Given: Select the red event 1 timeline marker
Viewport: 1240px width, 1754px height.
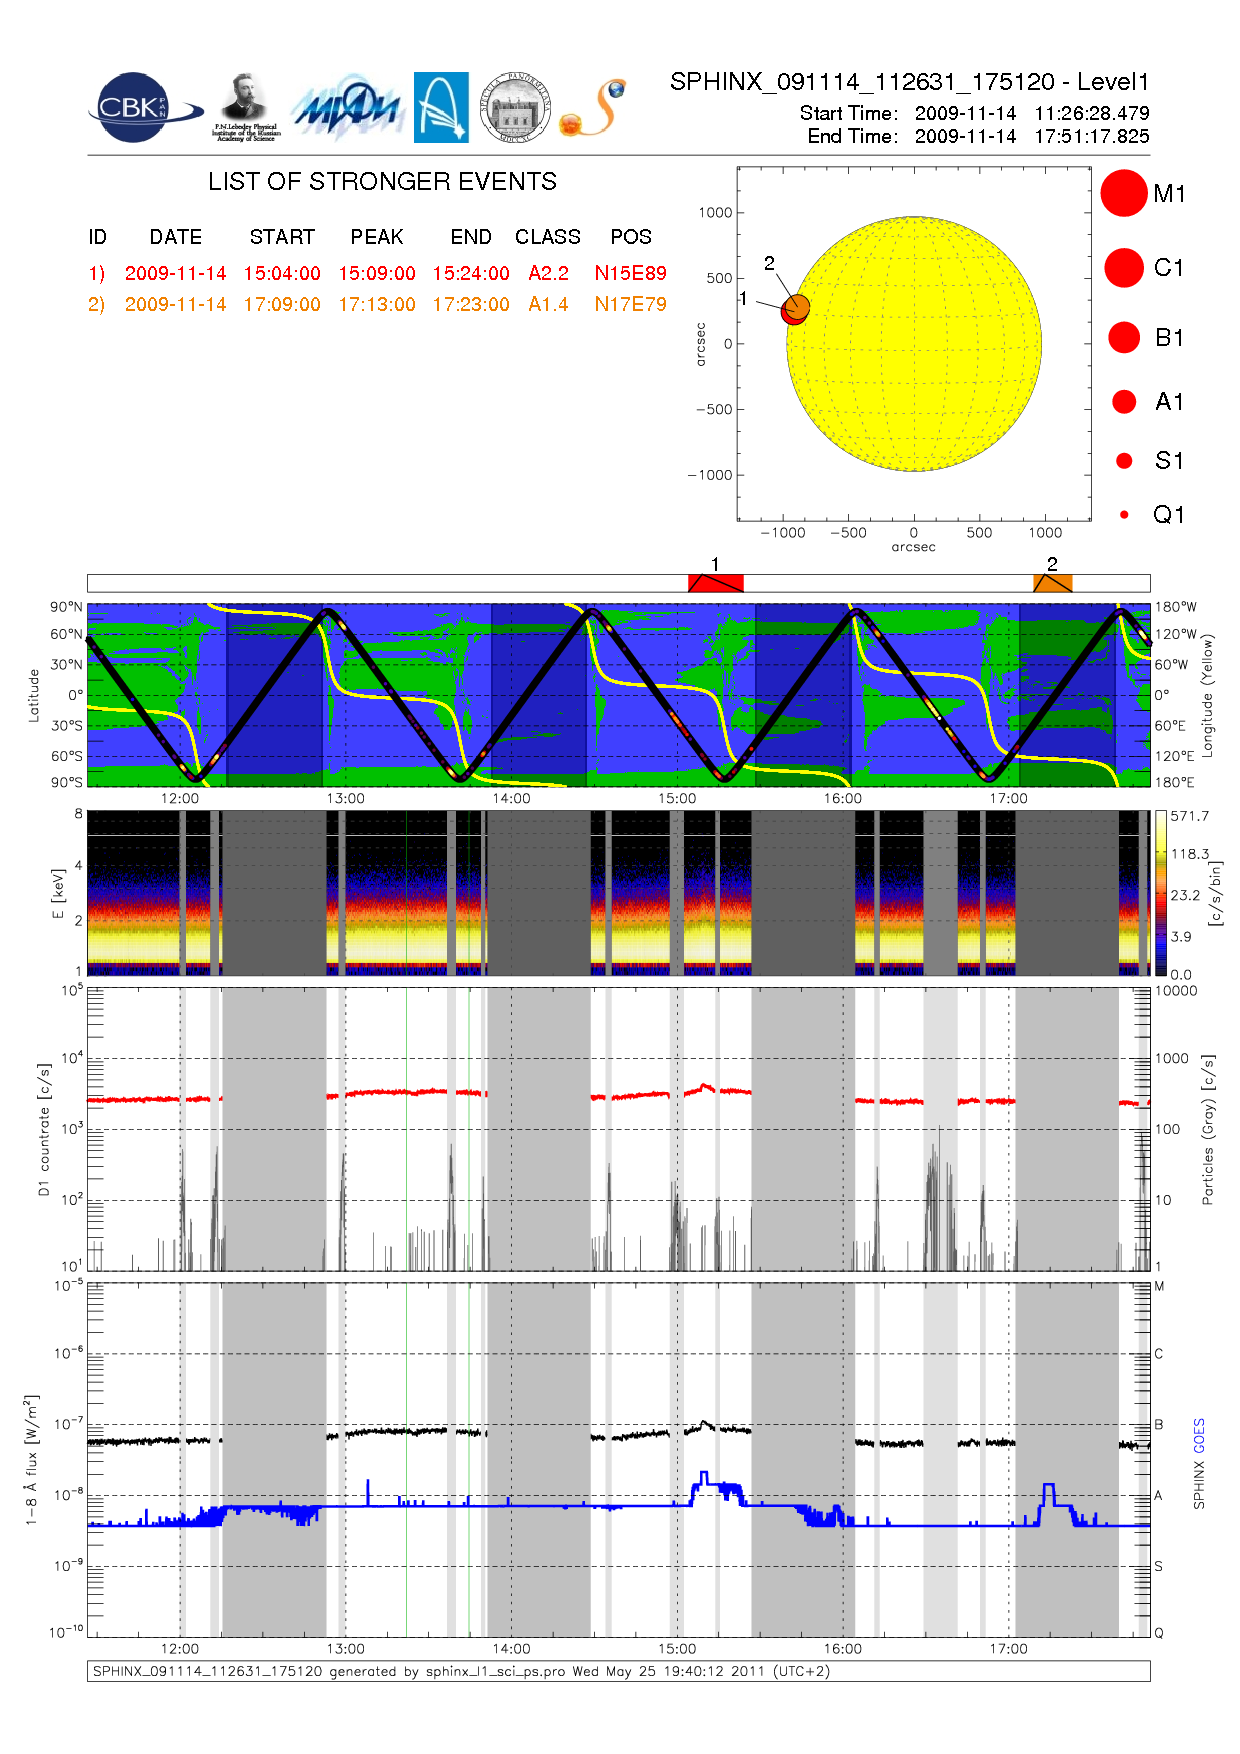Looking at the screenshot, I should 715,583.
